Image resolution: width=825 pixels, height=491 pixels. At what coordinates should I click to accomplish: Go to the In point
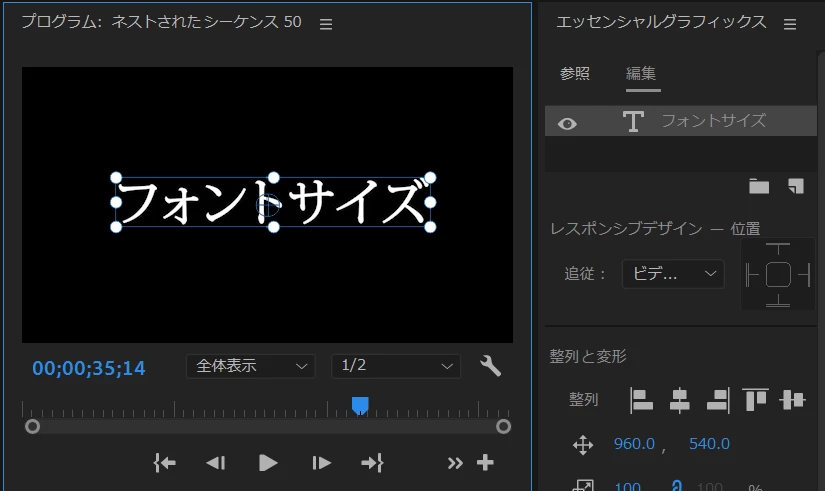165,463
